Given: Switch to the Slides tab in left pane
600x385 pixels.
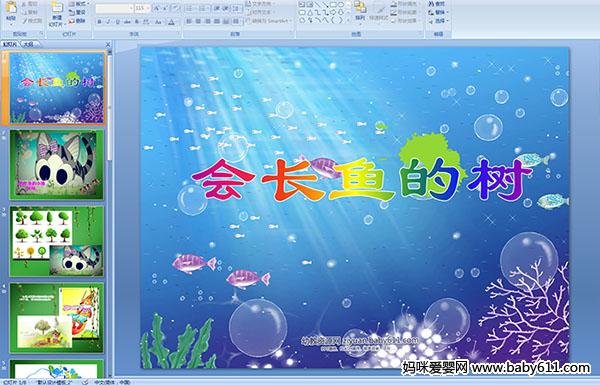Looking at the screenshot, I should coord(10,44).
